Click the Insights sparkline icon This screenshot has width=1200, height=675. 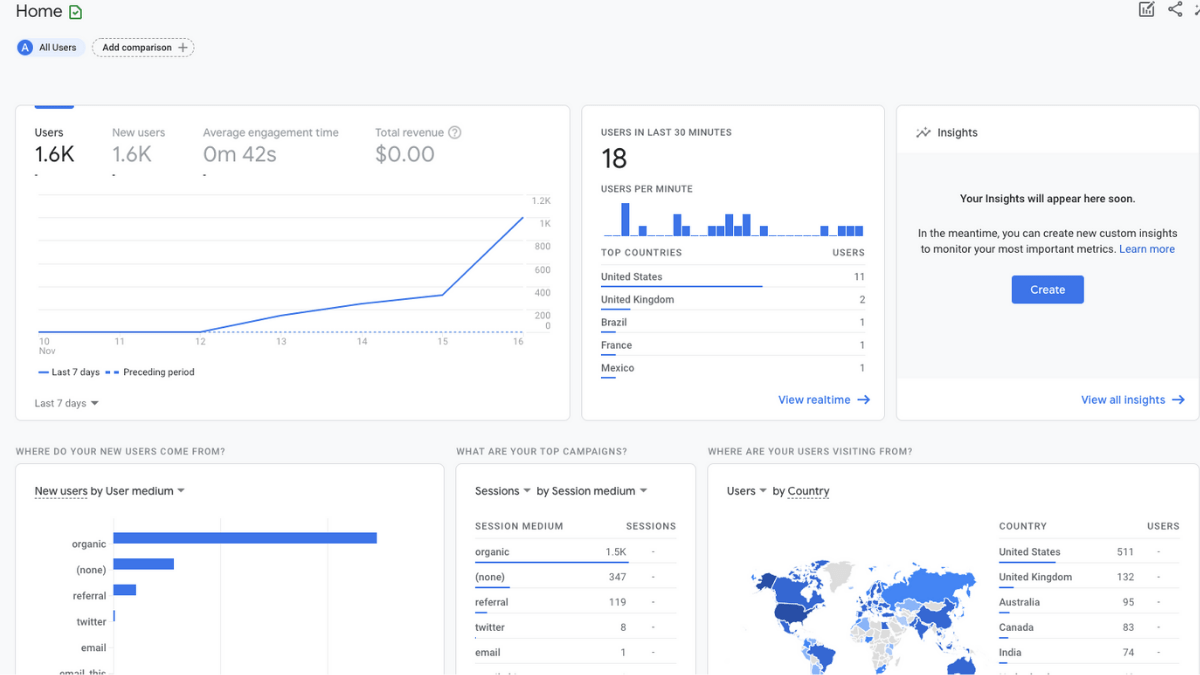[x=923, y=132]
